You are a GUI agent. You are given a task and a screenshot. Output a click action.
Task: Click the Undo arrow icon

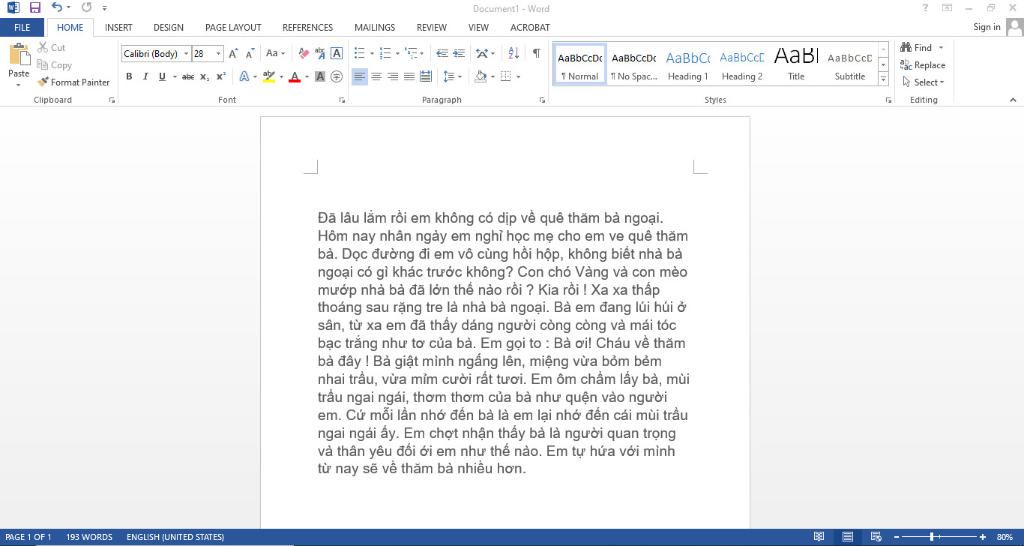[x=57, y=8]
